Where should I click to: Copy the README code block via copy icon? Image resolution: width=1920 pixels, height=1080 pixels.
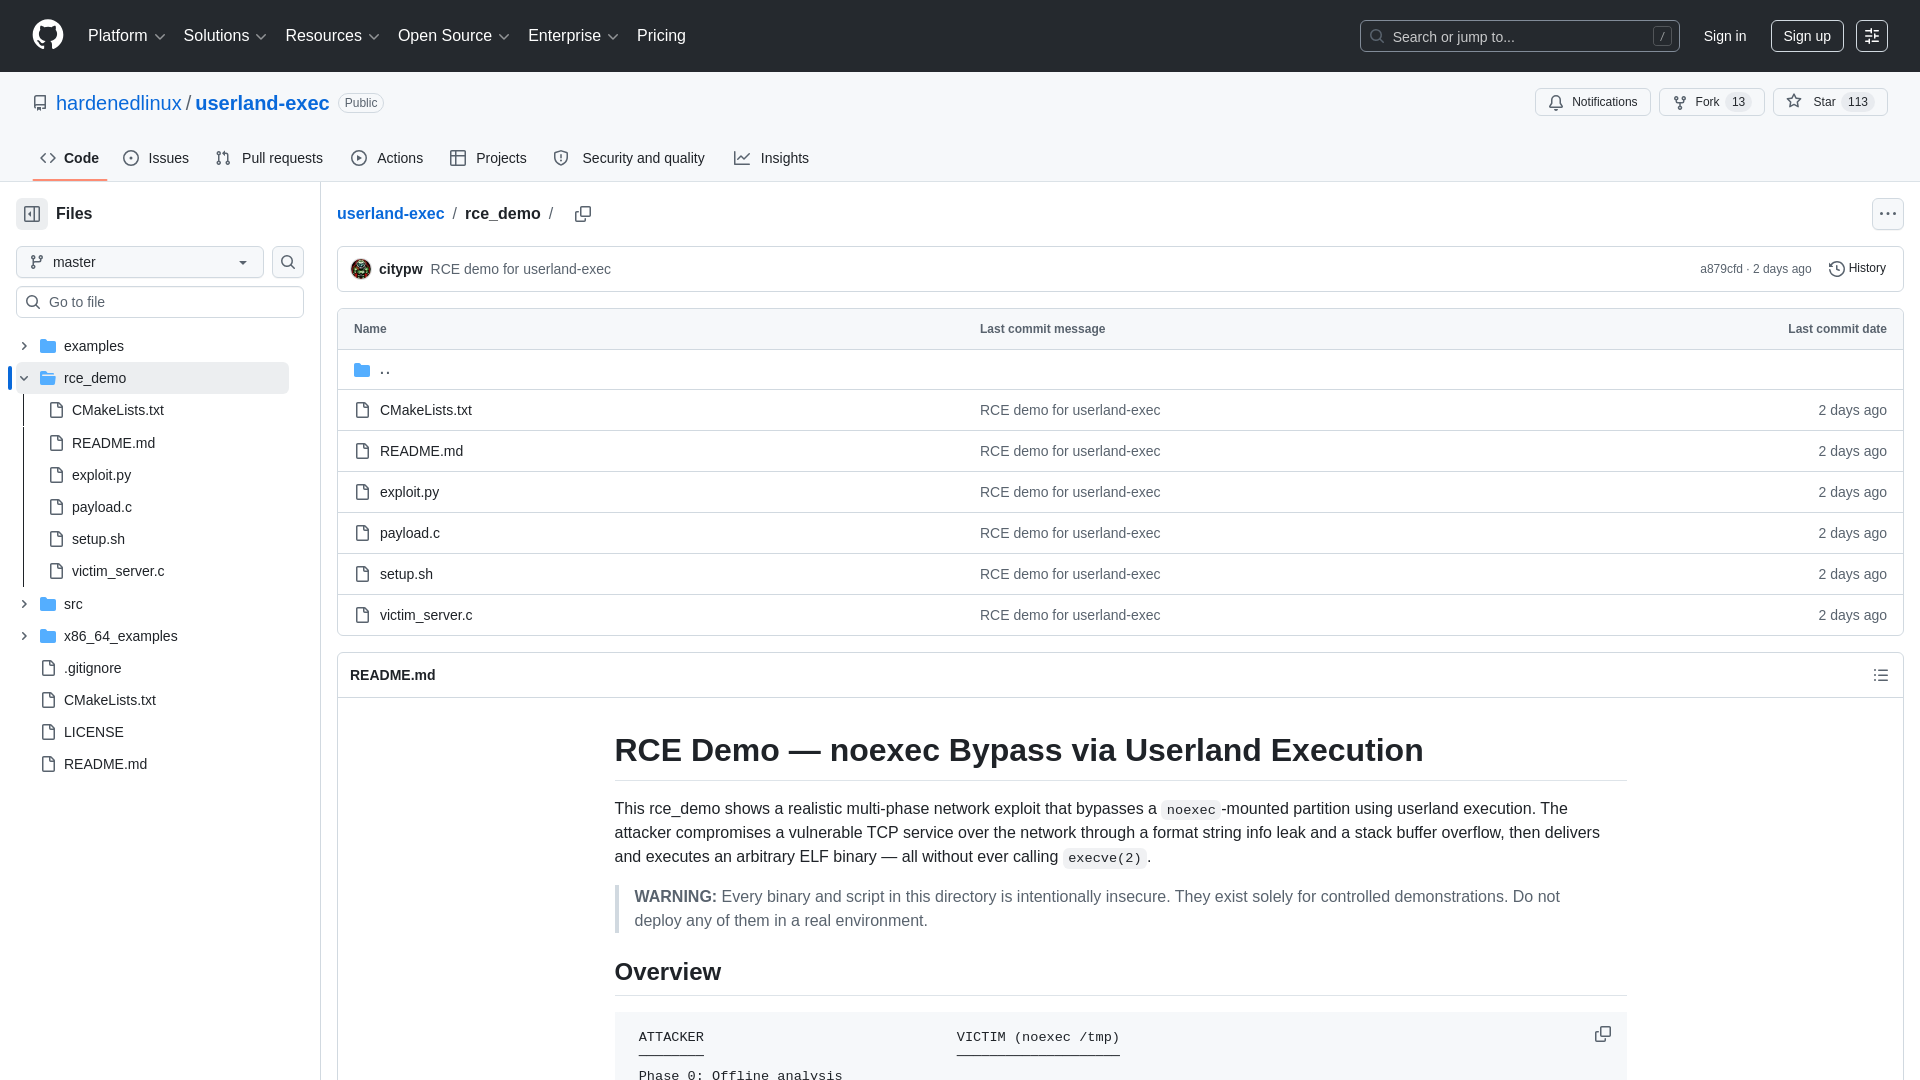click(x=1602, y=1033)
